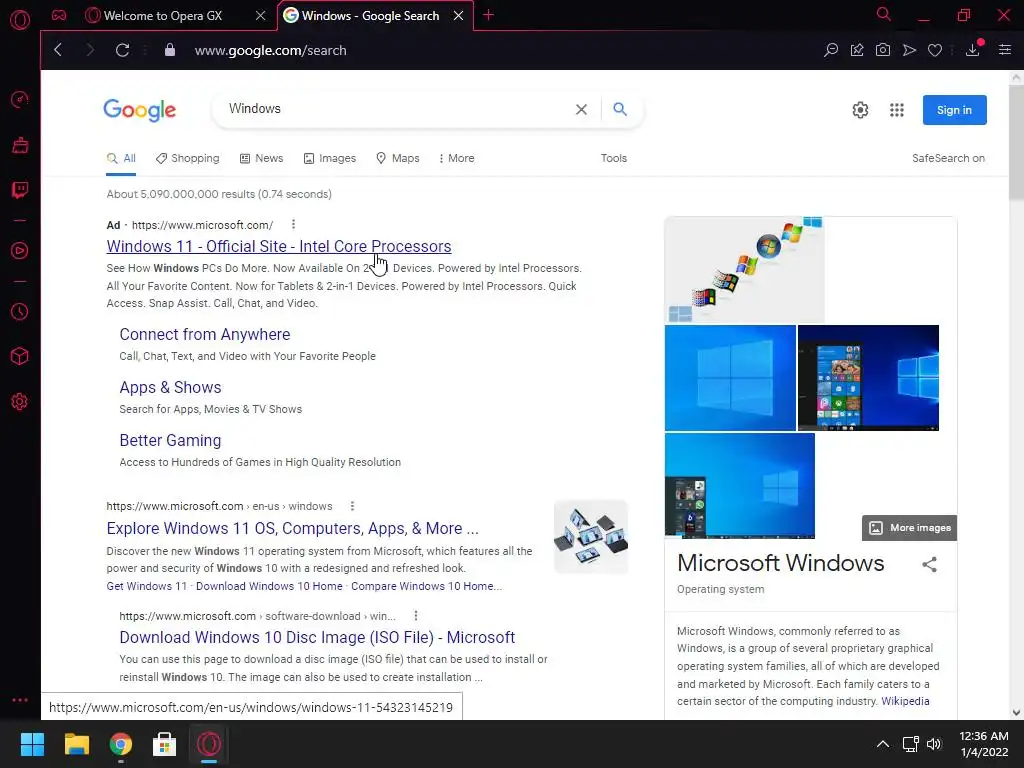Switch to Welcome to Opera GX tab
The width and height of the screenshot is (1024, 768).
tap(163, 16)
